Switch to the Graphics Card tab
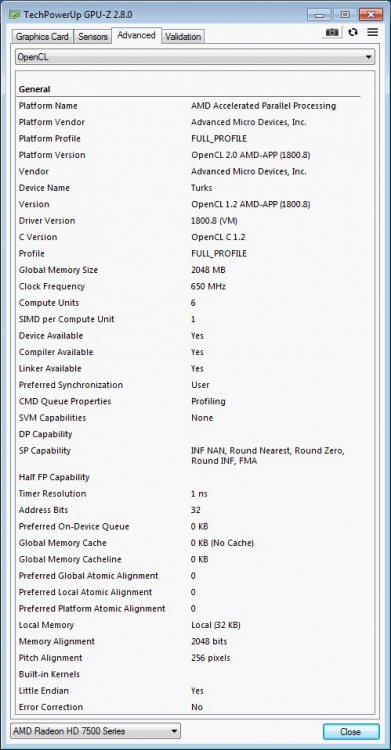391x750 pixels. click(x=42, y=36)
